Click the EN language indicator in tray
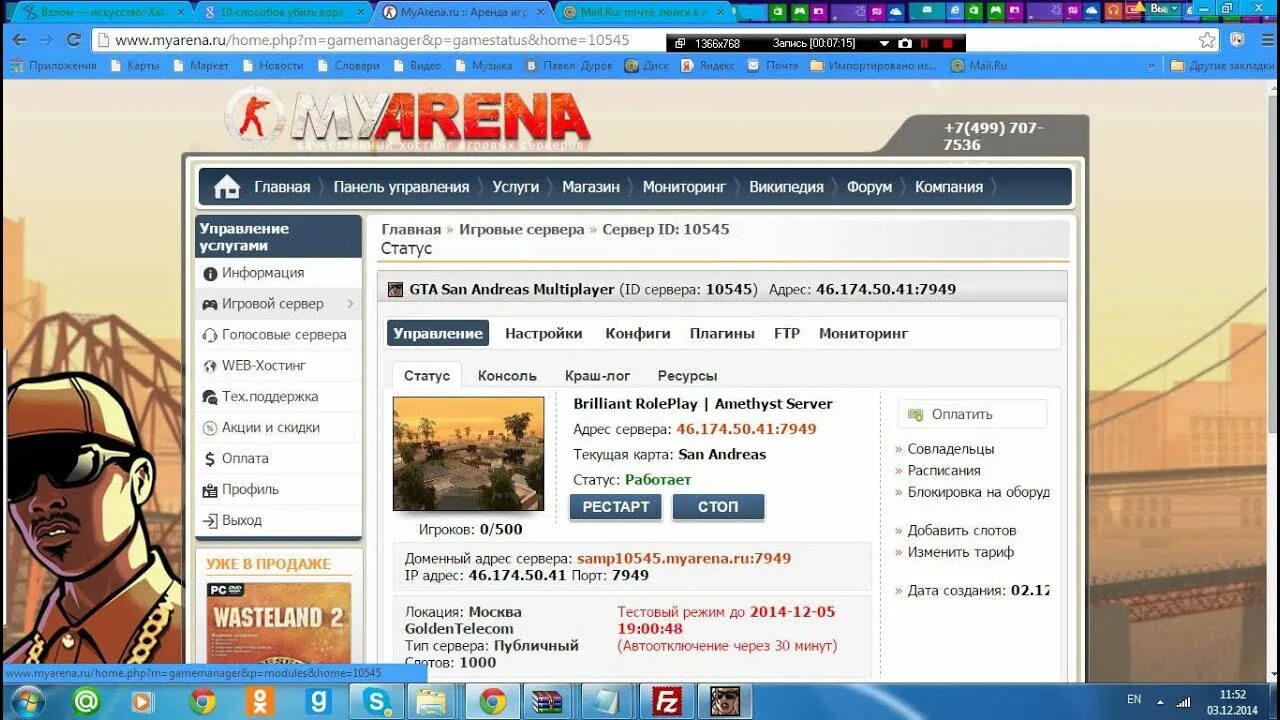 click(x=1134, y=700)
